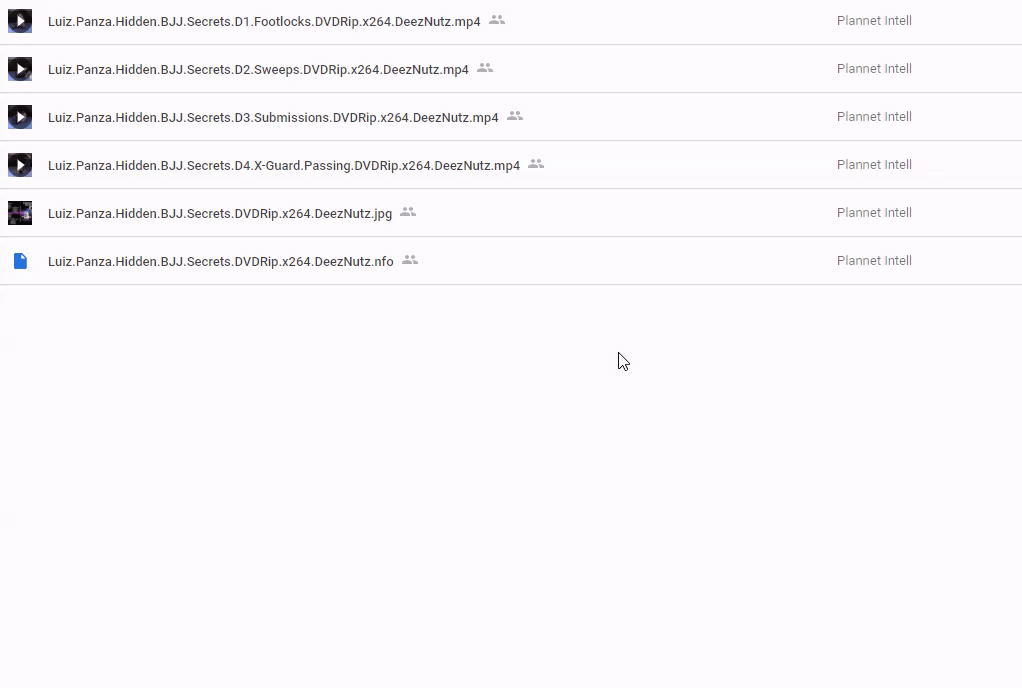Image resolution: width=1022 pixels, height=688 pixels.
Task: Select the DeezNutz.jpg file name
Action: pyautogui.click(x=220, y=213)
